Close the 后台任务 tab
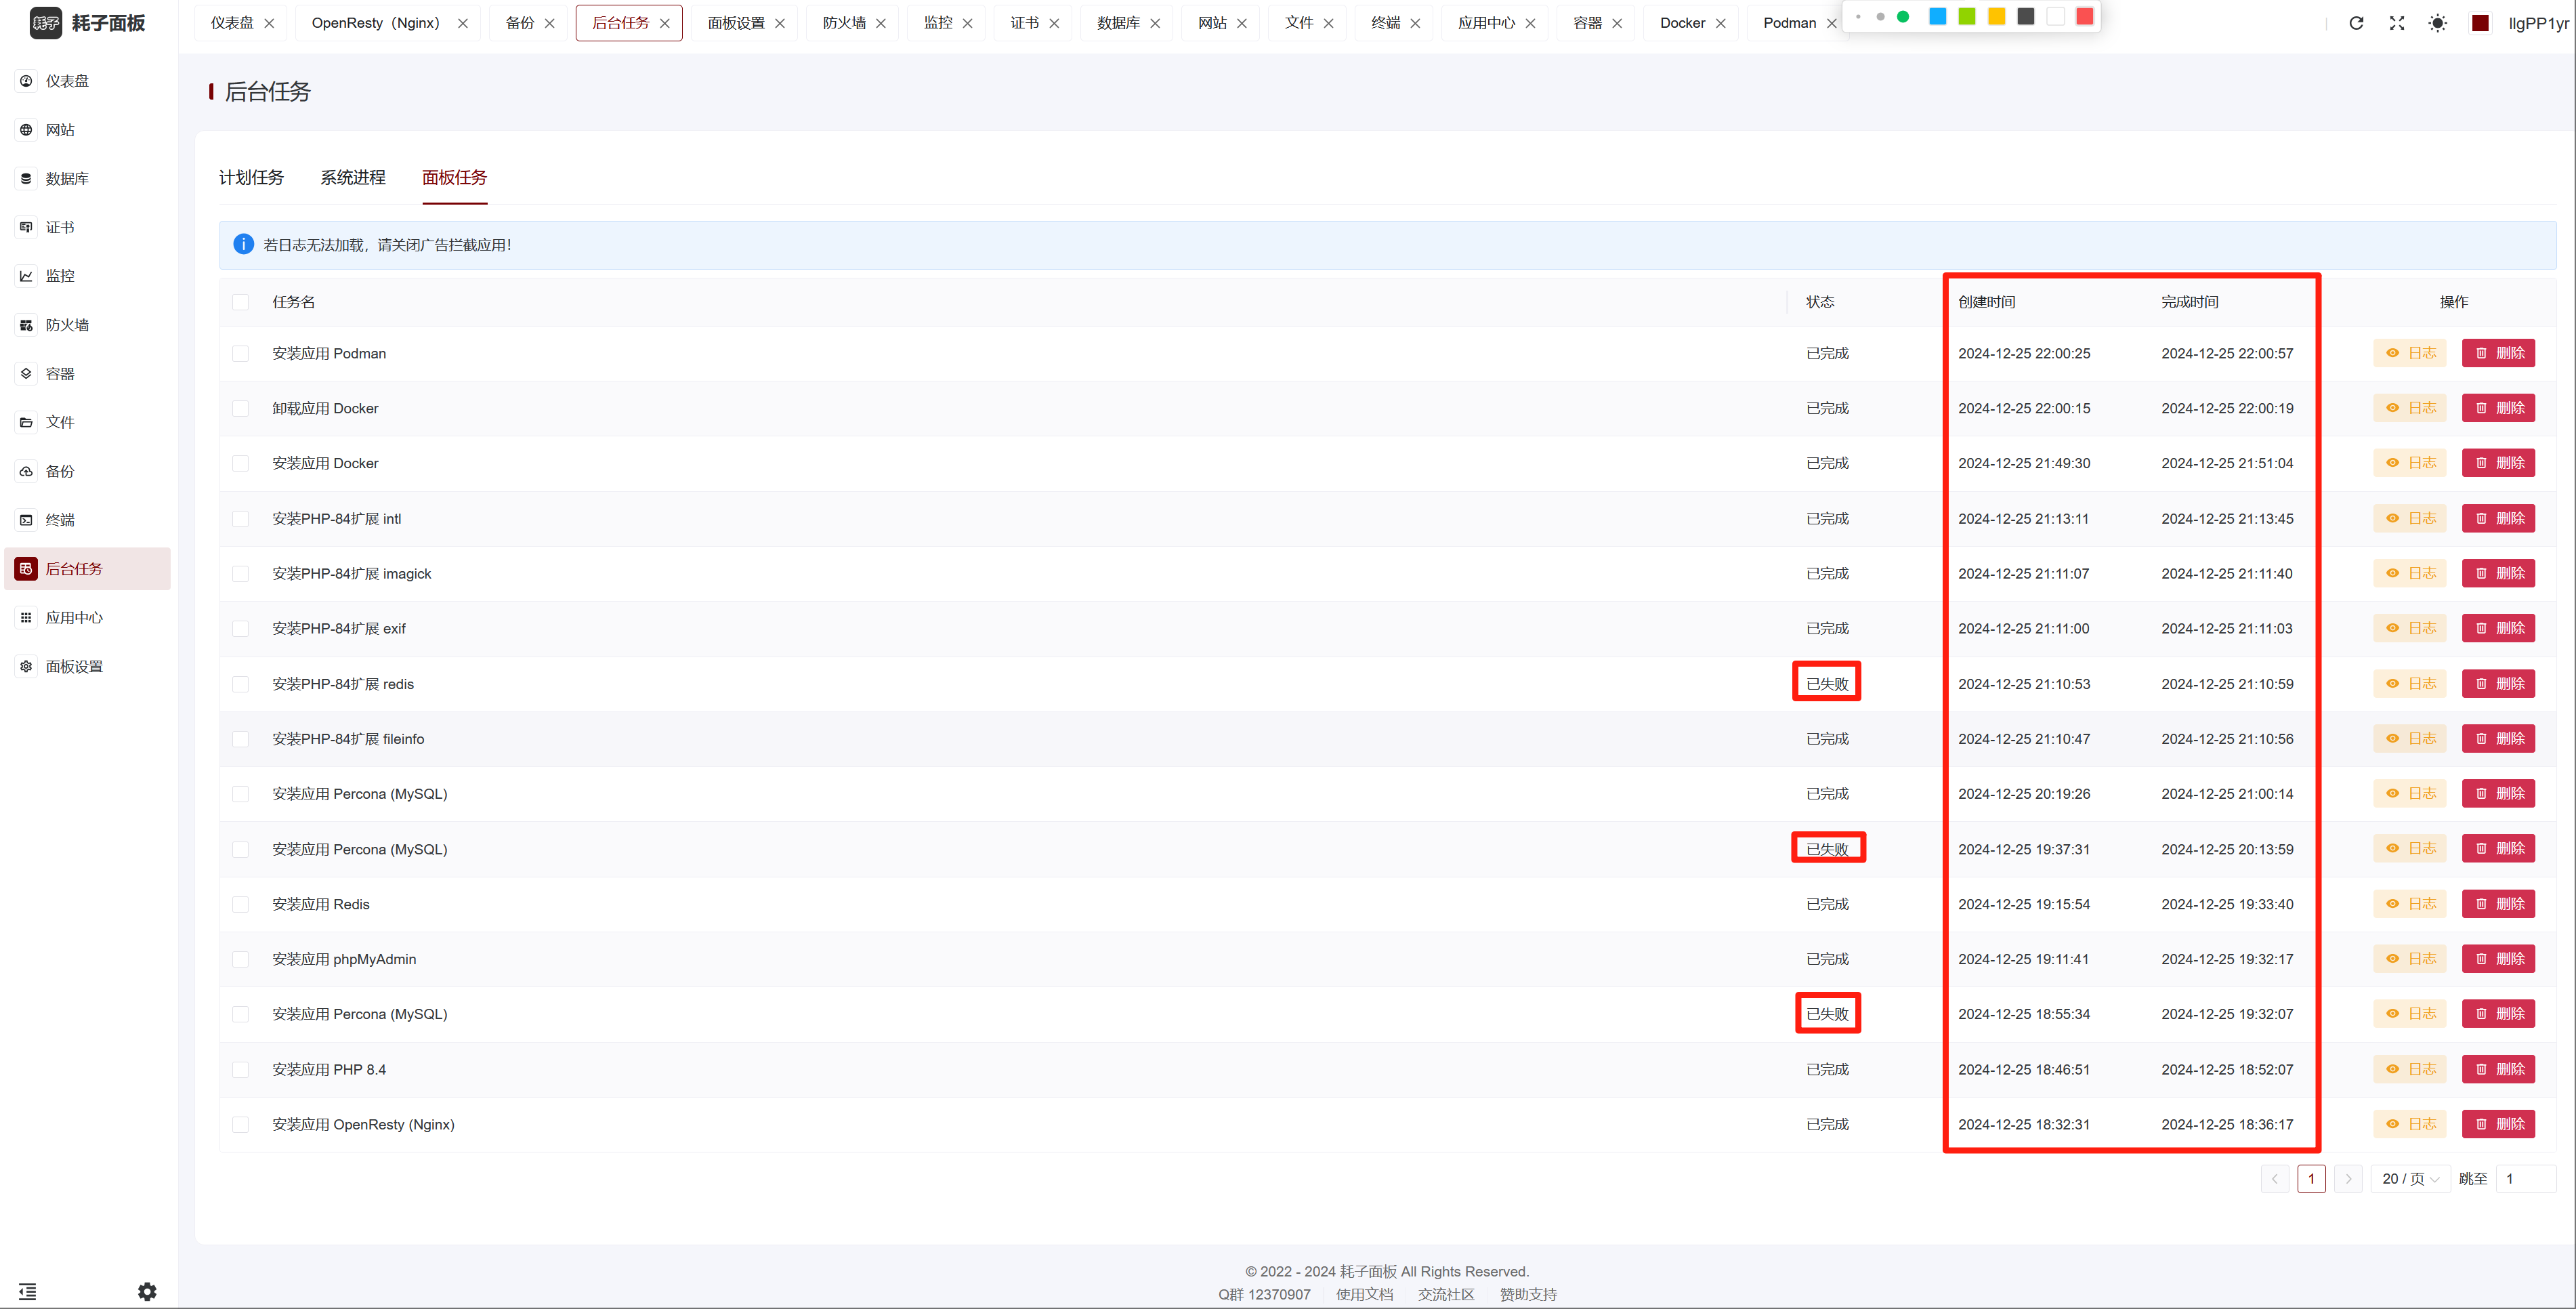2576x1309 pixels. [x=665, y=23]
